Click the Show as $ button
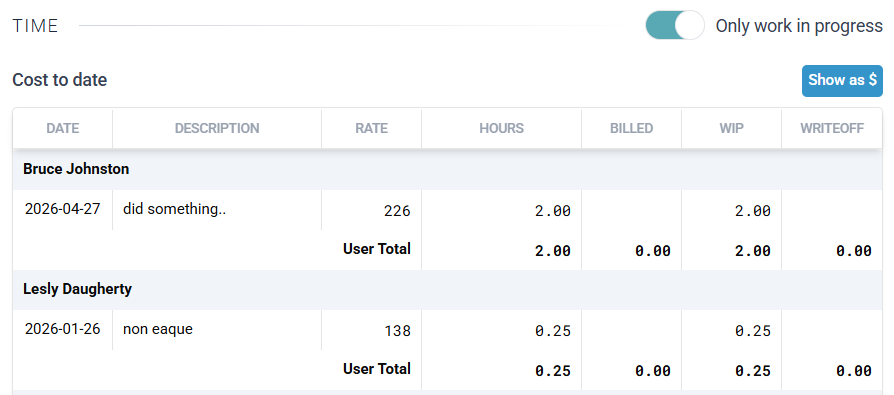 tap(842, 81)
